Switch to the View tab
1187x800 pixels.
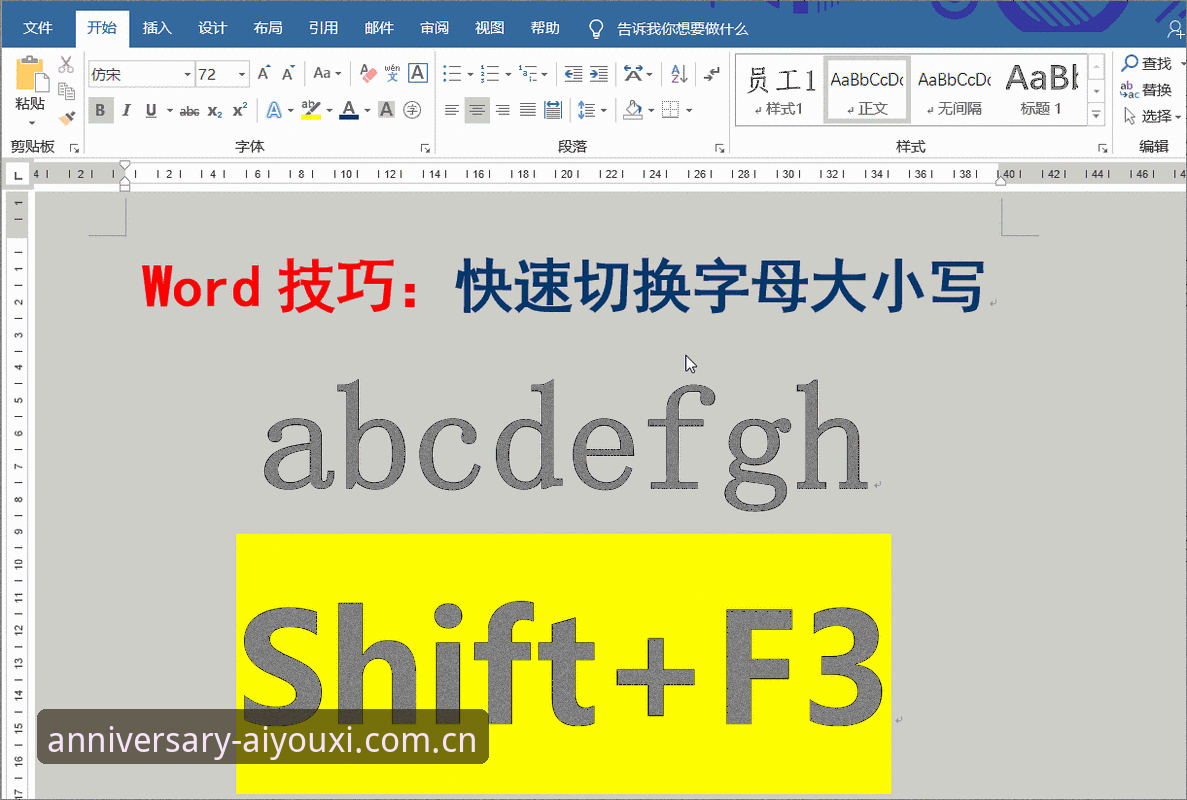click(489, 28)
